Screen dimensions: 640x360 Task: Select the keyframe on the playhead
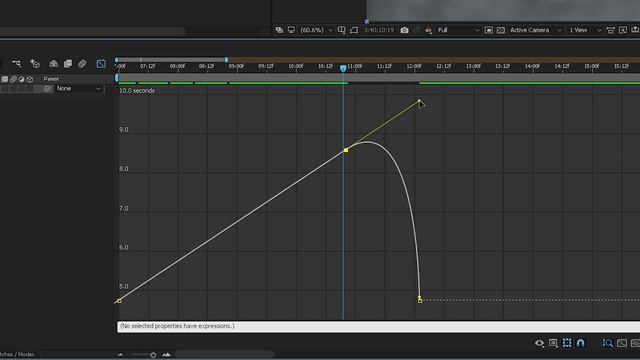point(346,150)
